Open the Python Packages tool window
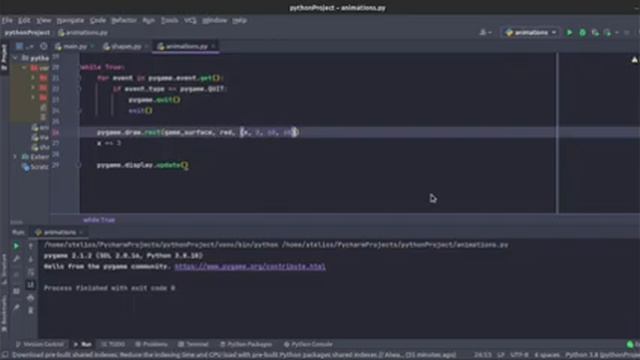This screenshot has width=640, height=360. (246, 344)
